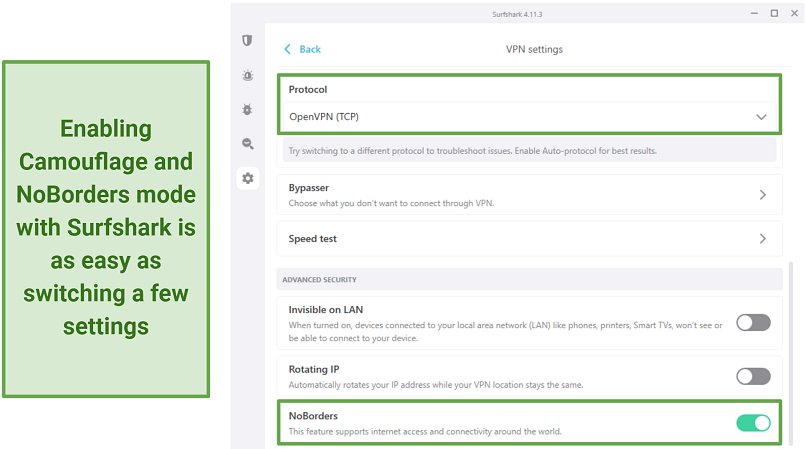Click Bypasser description text

[391, 203]
